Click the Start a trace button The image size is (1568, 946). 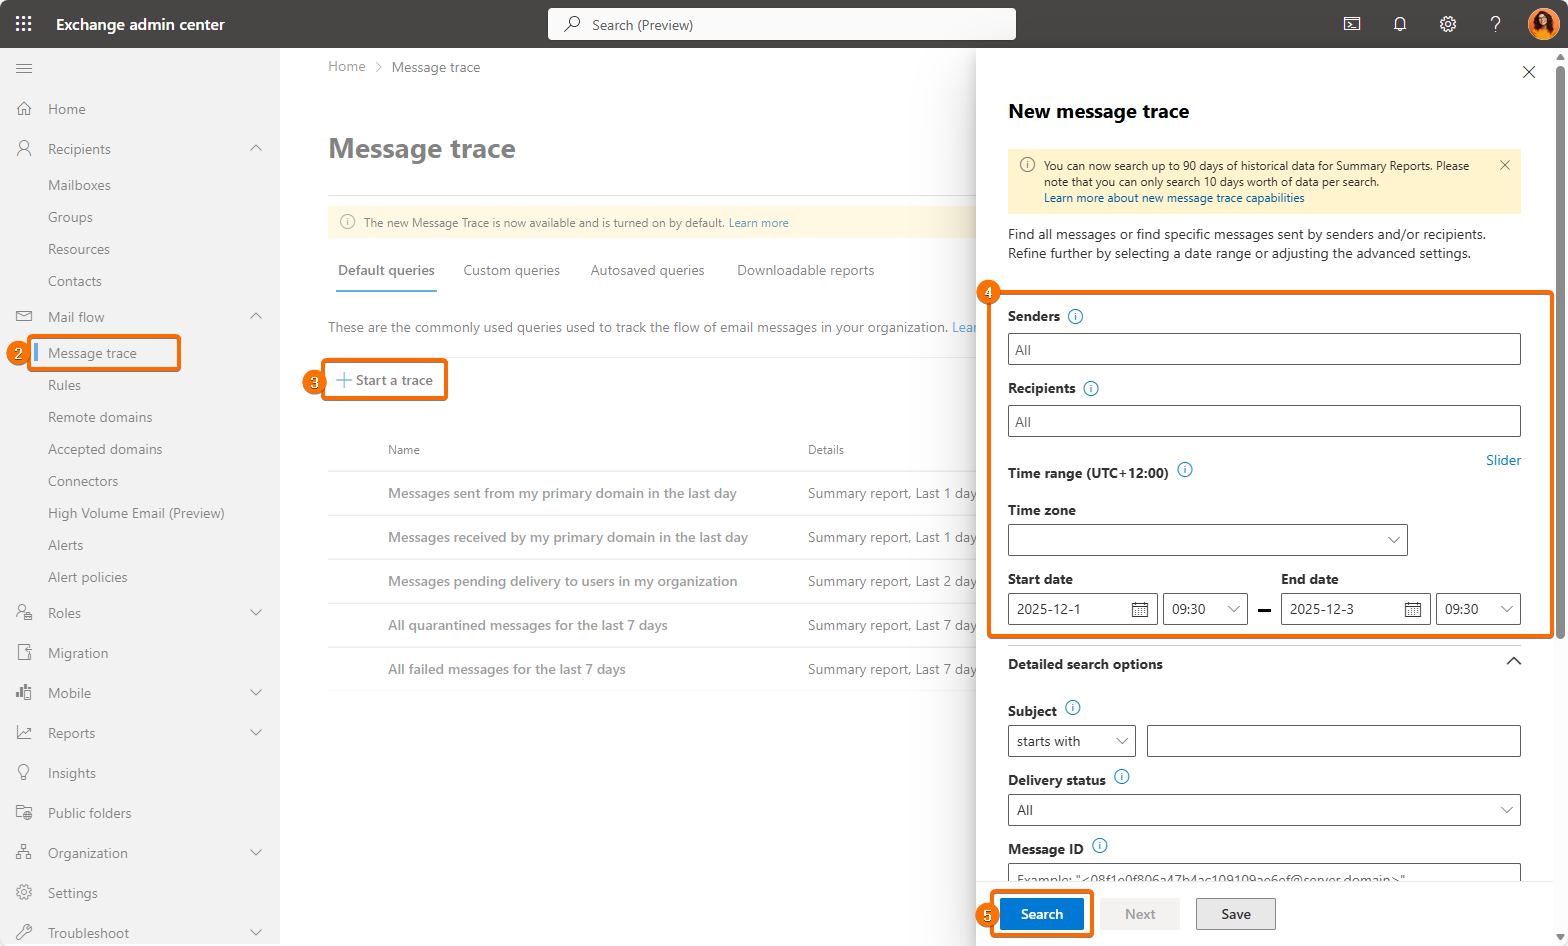385,380
